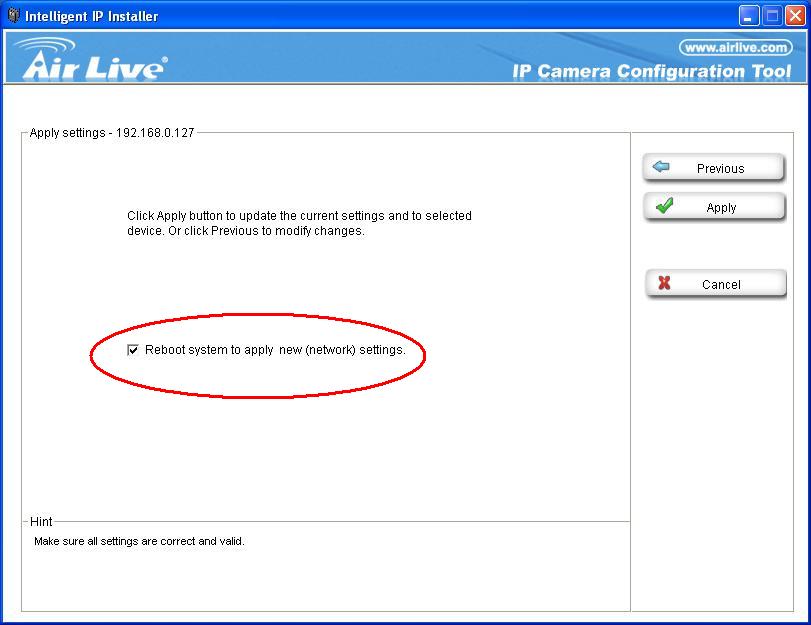Uncheck the reboot system checkbox

point(133,351)
